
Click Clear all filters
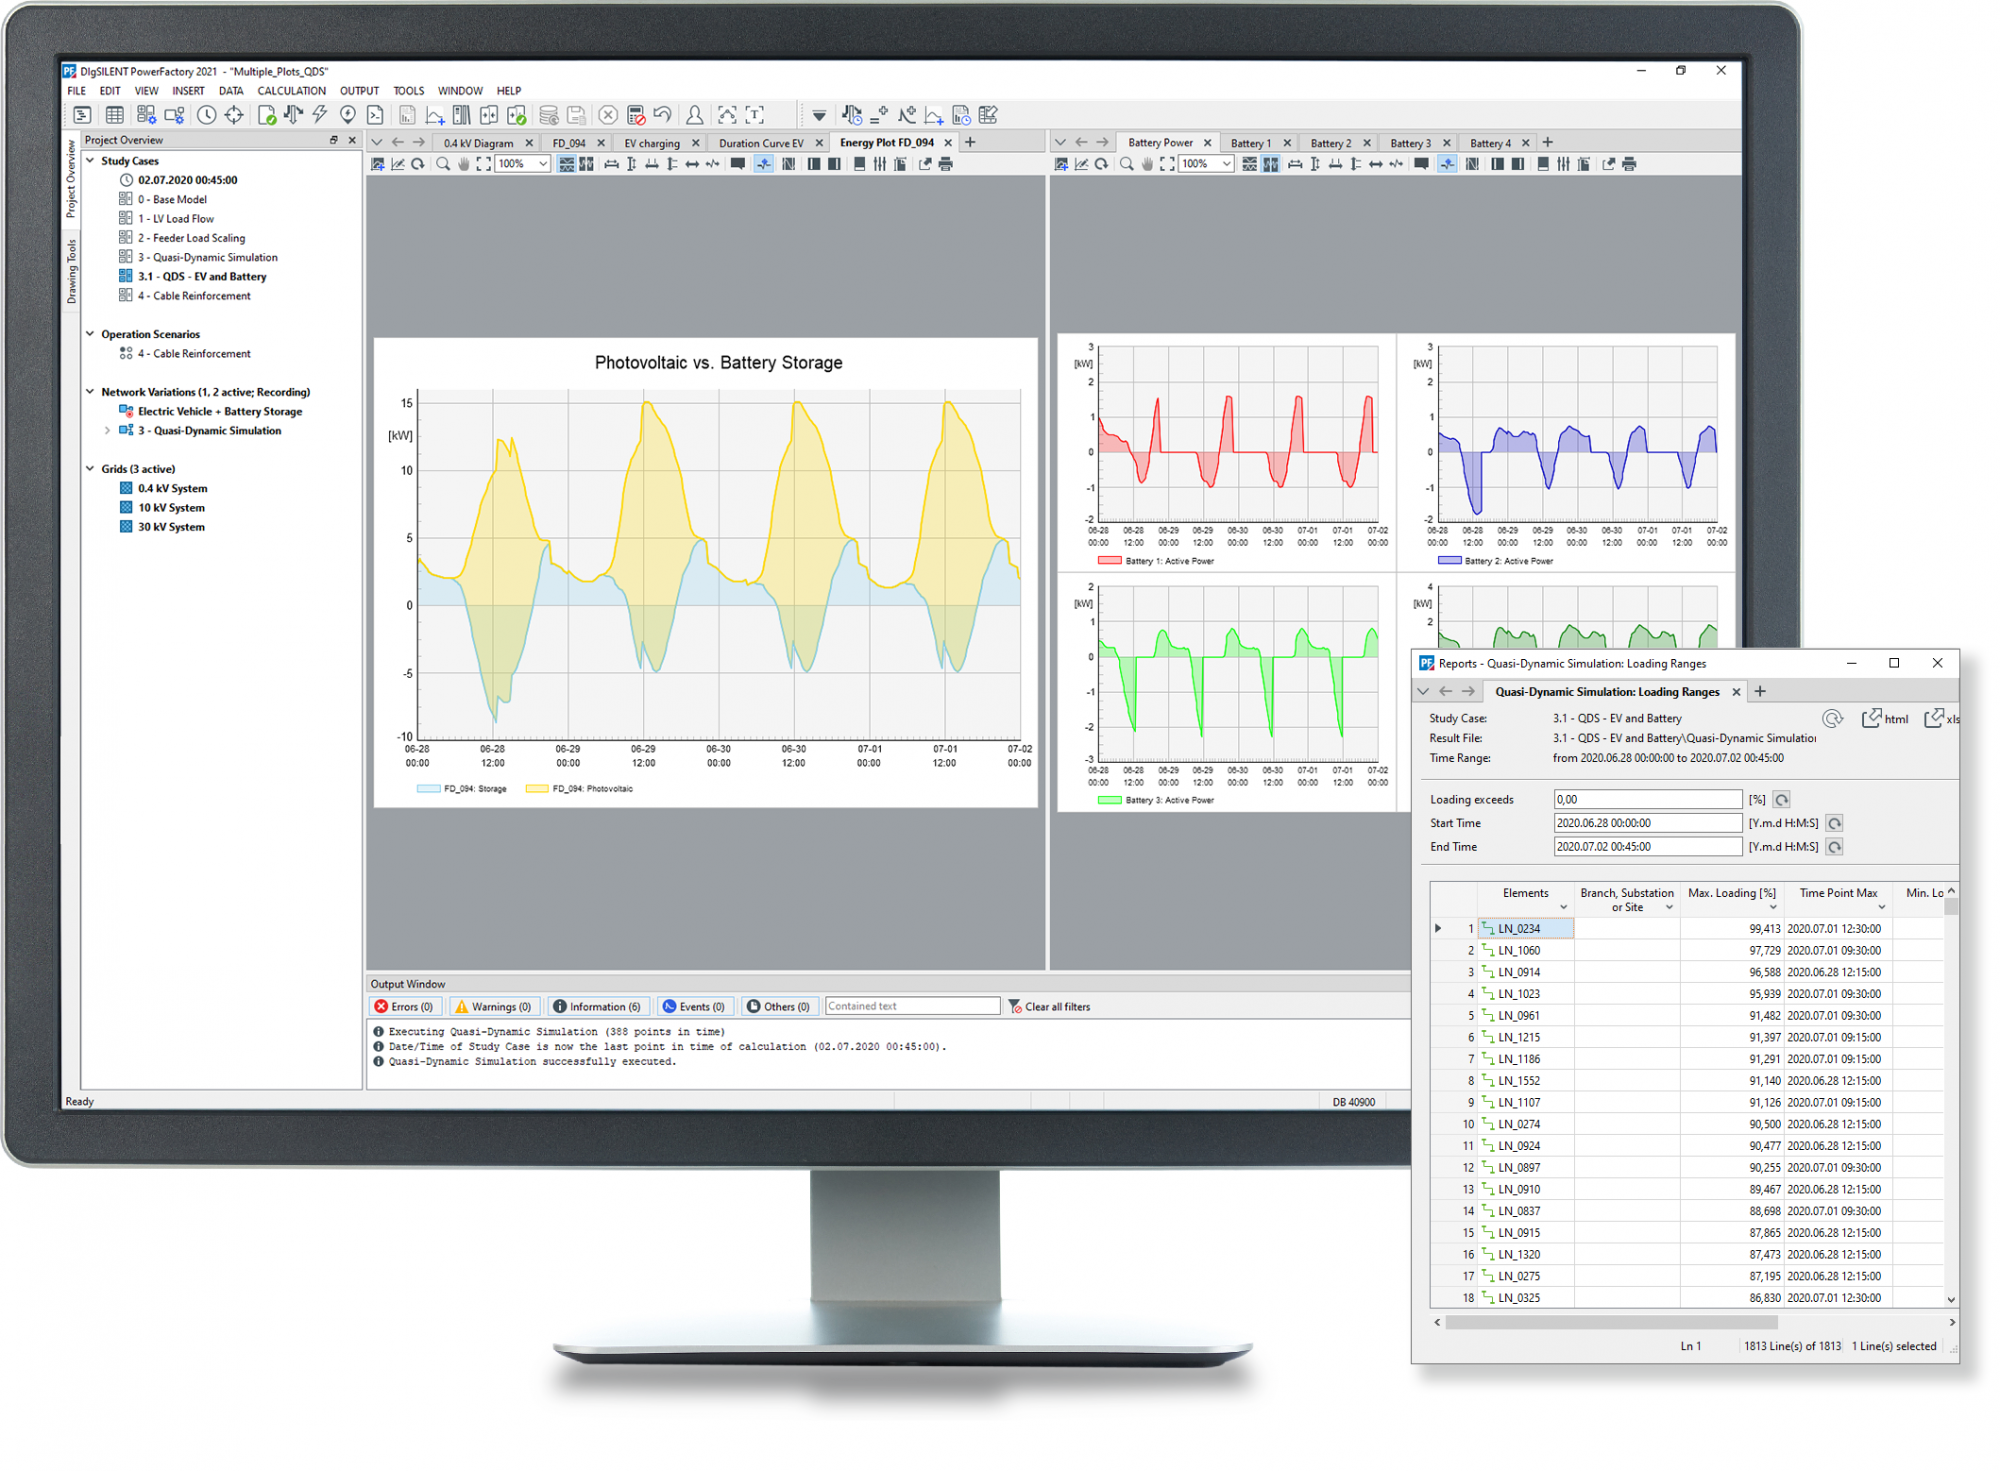point(1049,1007)
